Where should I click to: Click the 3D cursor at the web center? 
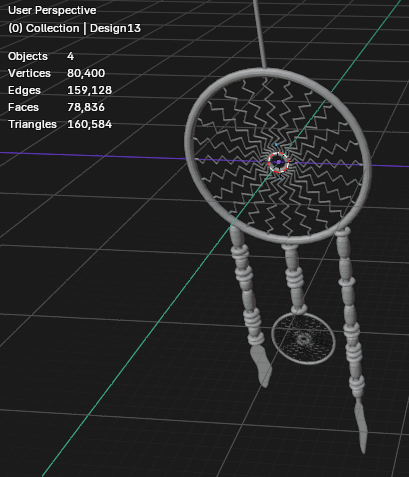(278, 162)
